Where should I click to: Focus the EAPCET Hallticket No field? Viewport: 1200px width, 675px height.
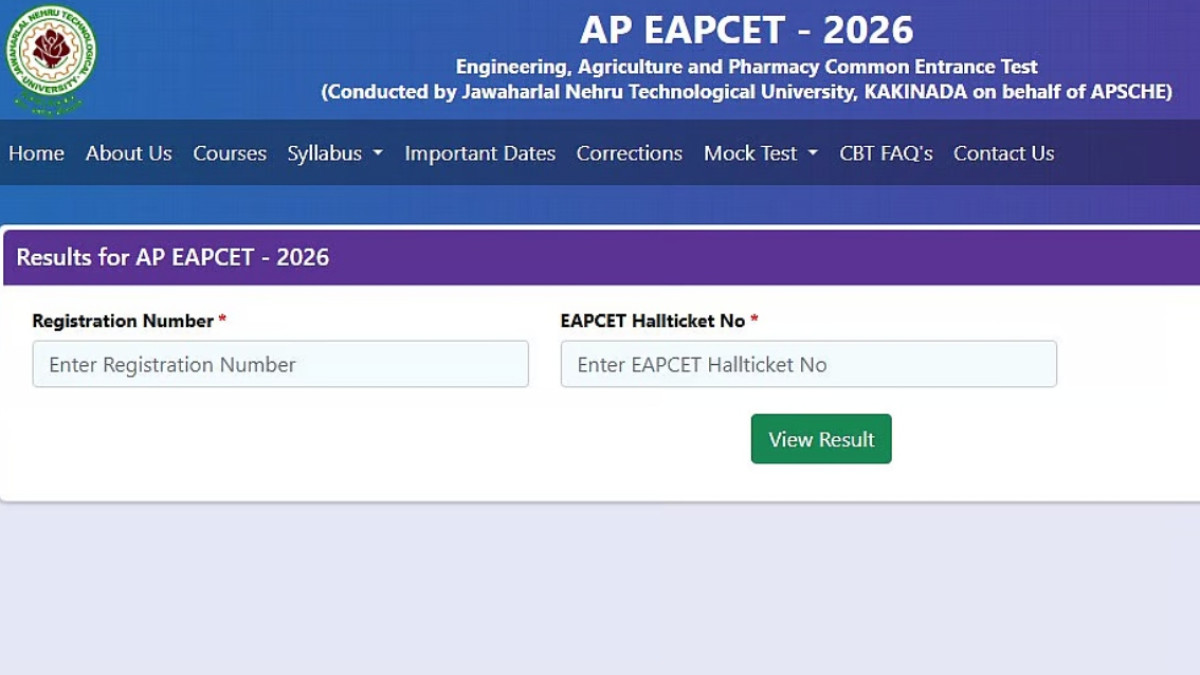click(808, 364)
